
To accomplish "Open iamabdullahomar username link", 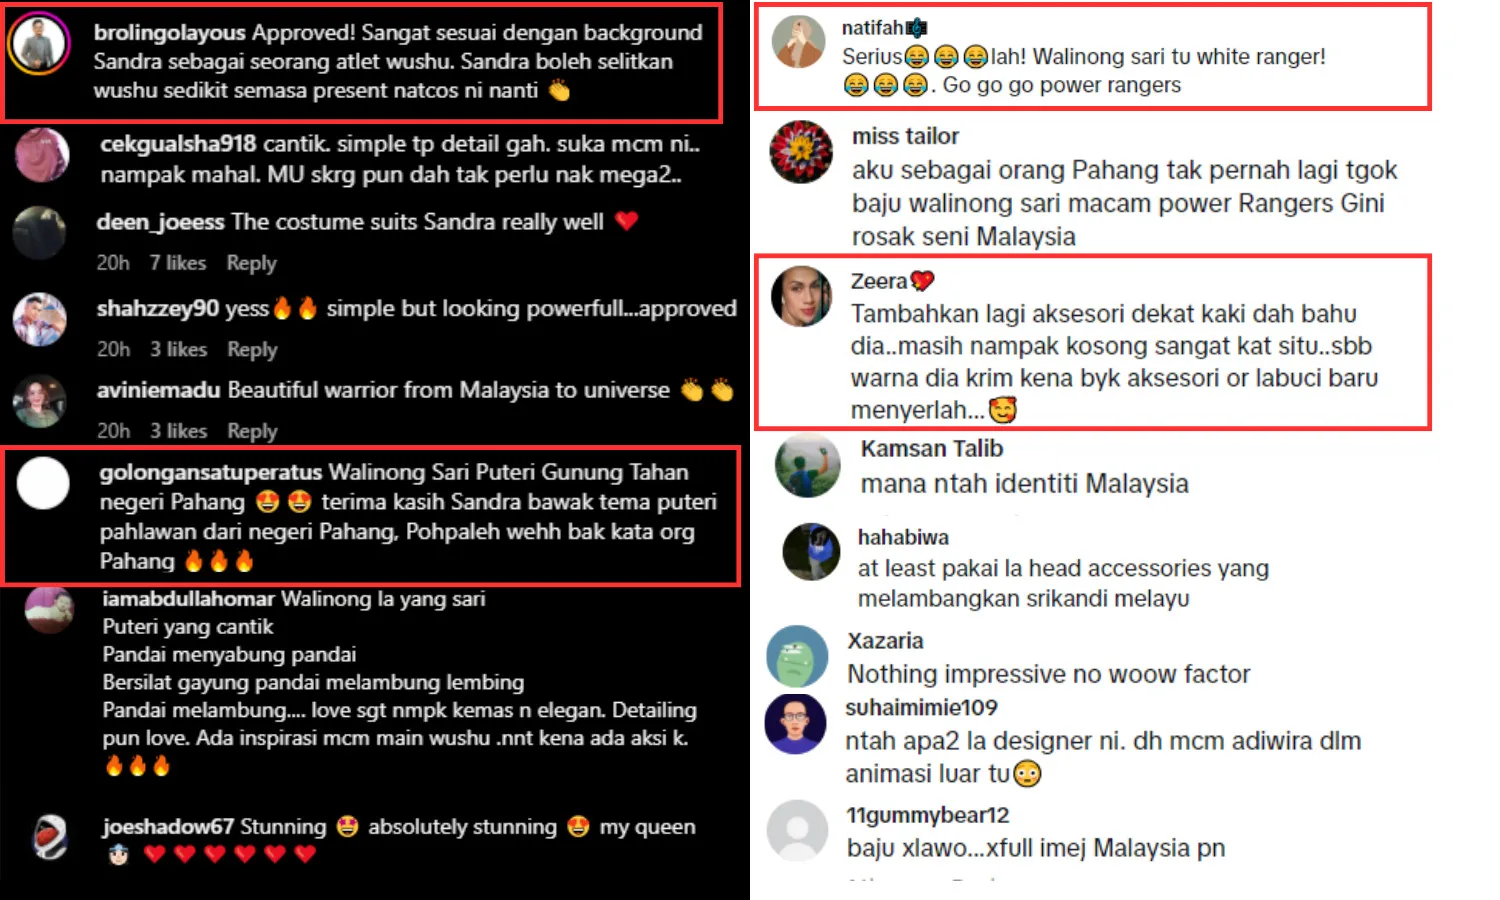I will coord(188,599).
